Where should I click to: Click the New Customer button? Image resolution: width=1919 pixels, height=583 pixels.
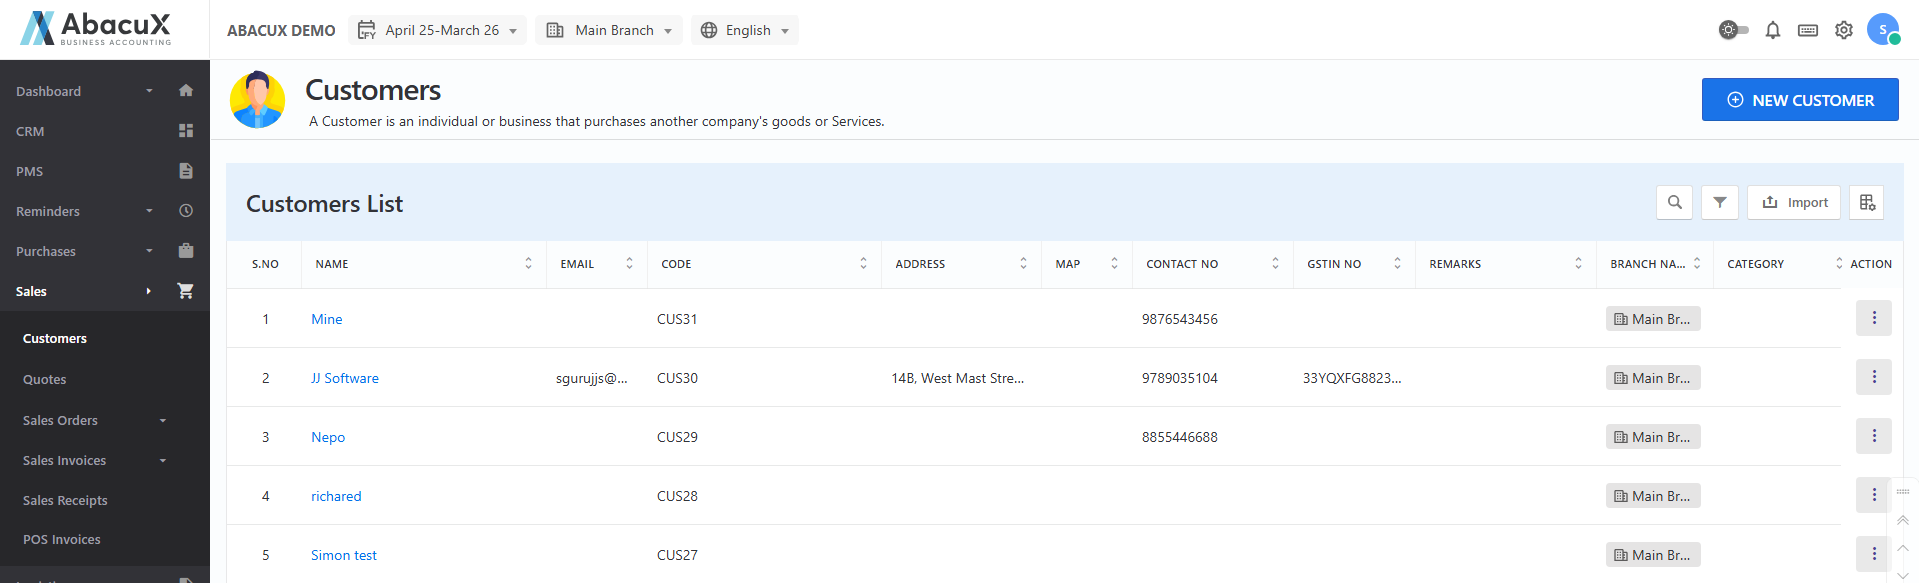1799,100
